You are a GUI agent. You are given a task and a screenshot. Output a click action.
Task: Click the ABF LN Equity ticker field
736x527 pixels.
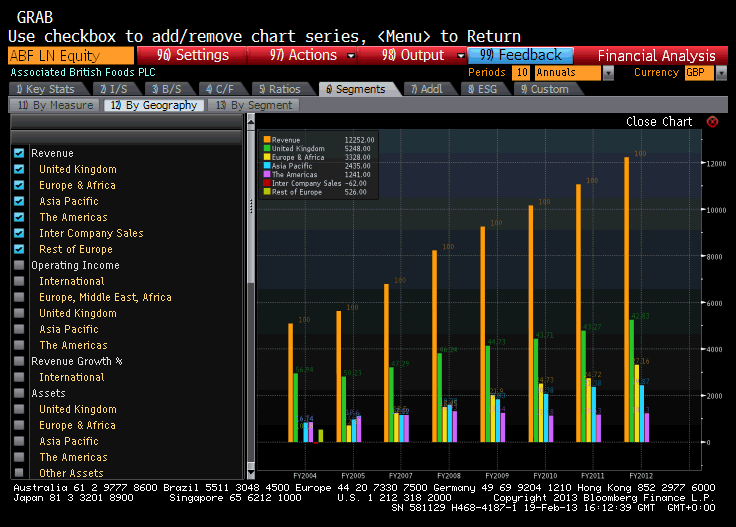[70, 56]
